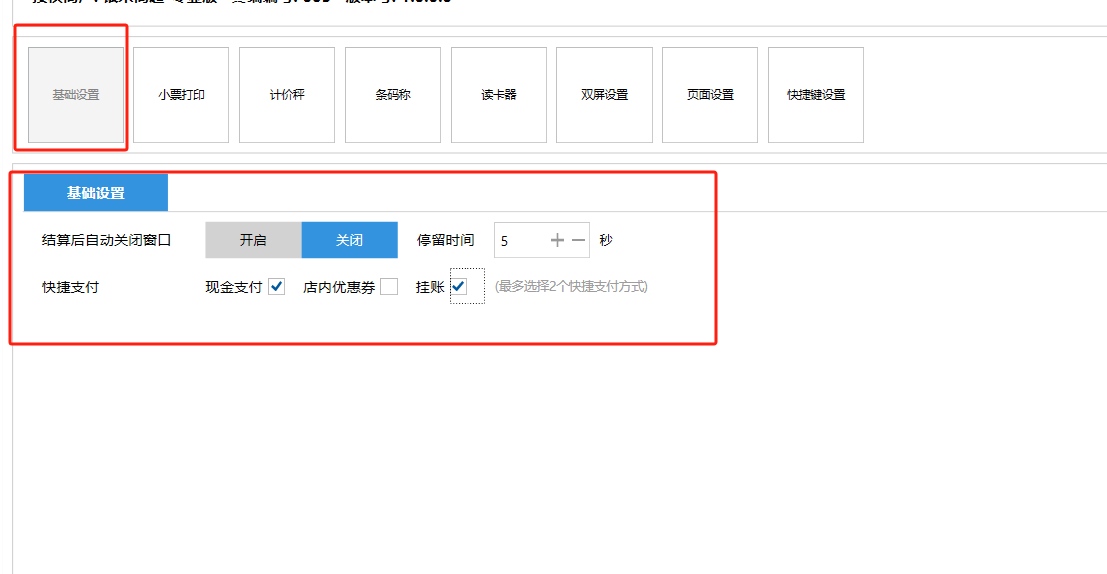Turn on auto-close with the 开启 option
This screenshot has width=1107, height=574.
(x=253, y=241)
